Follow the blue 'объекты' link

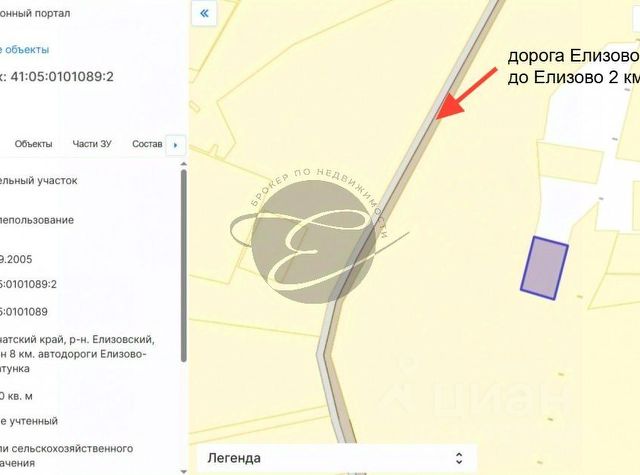click(x=24, y=50)
